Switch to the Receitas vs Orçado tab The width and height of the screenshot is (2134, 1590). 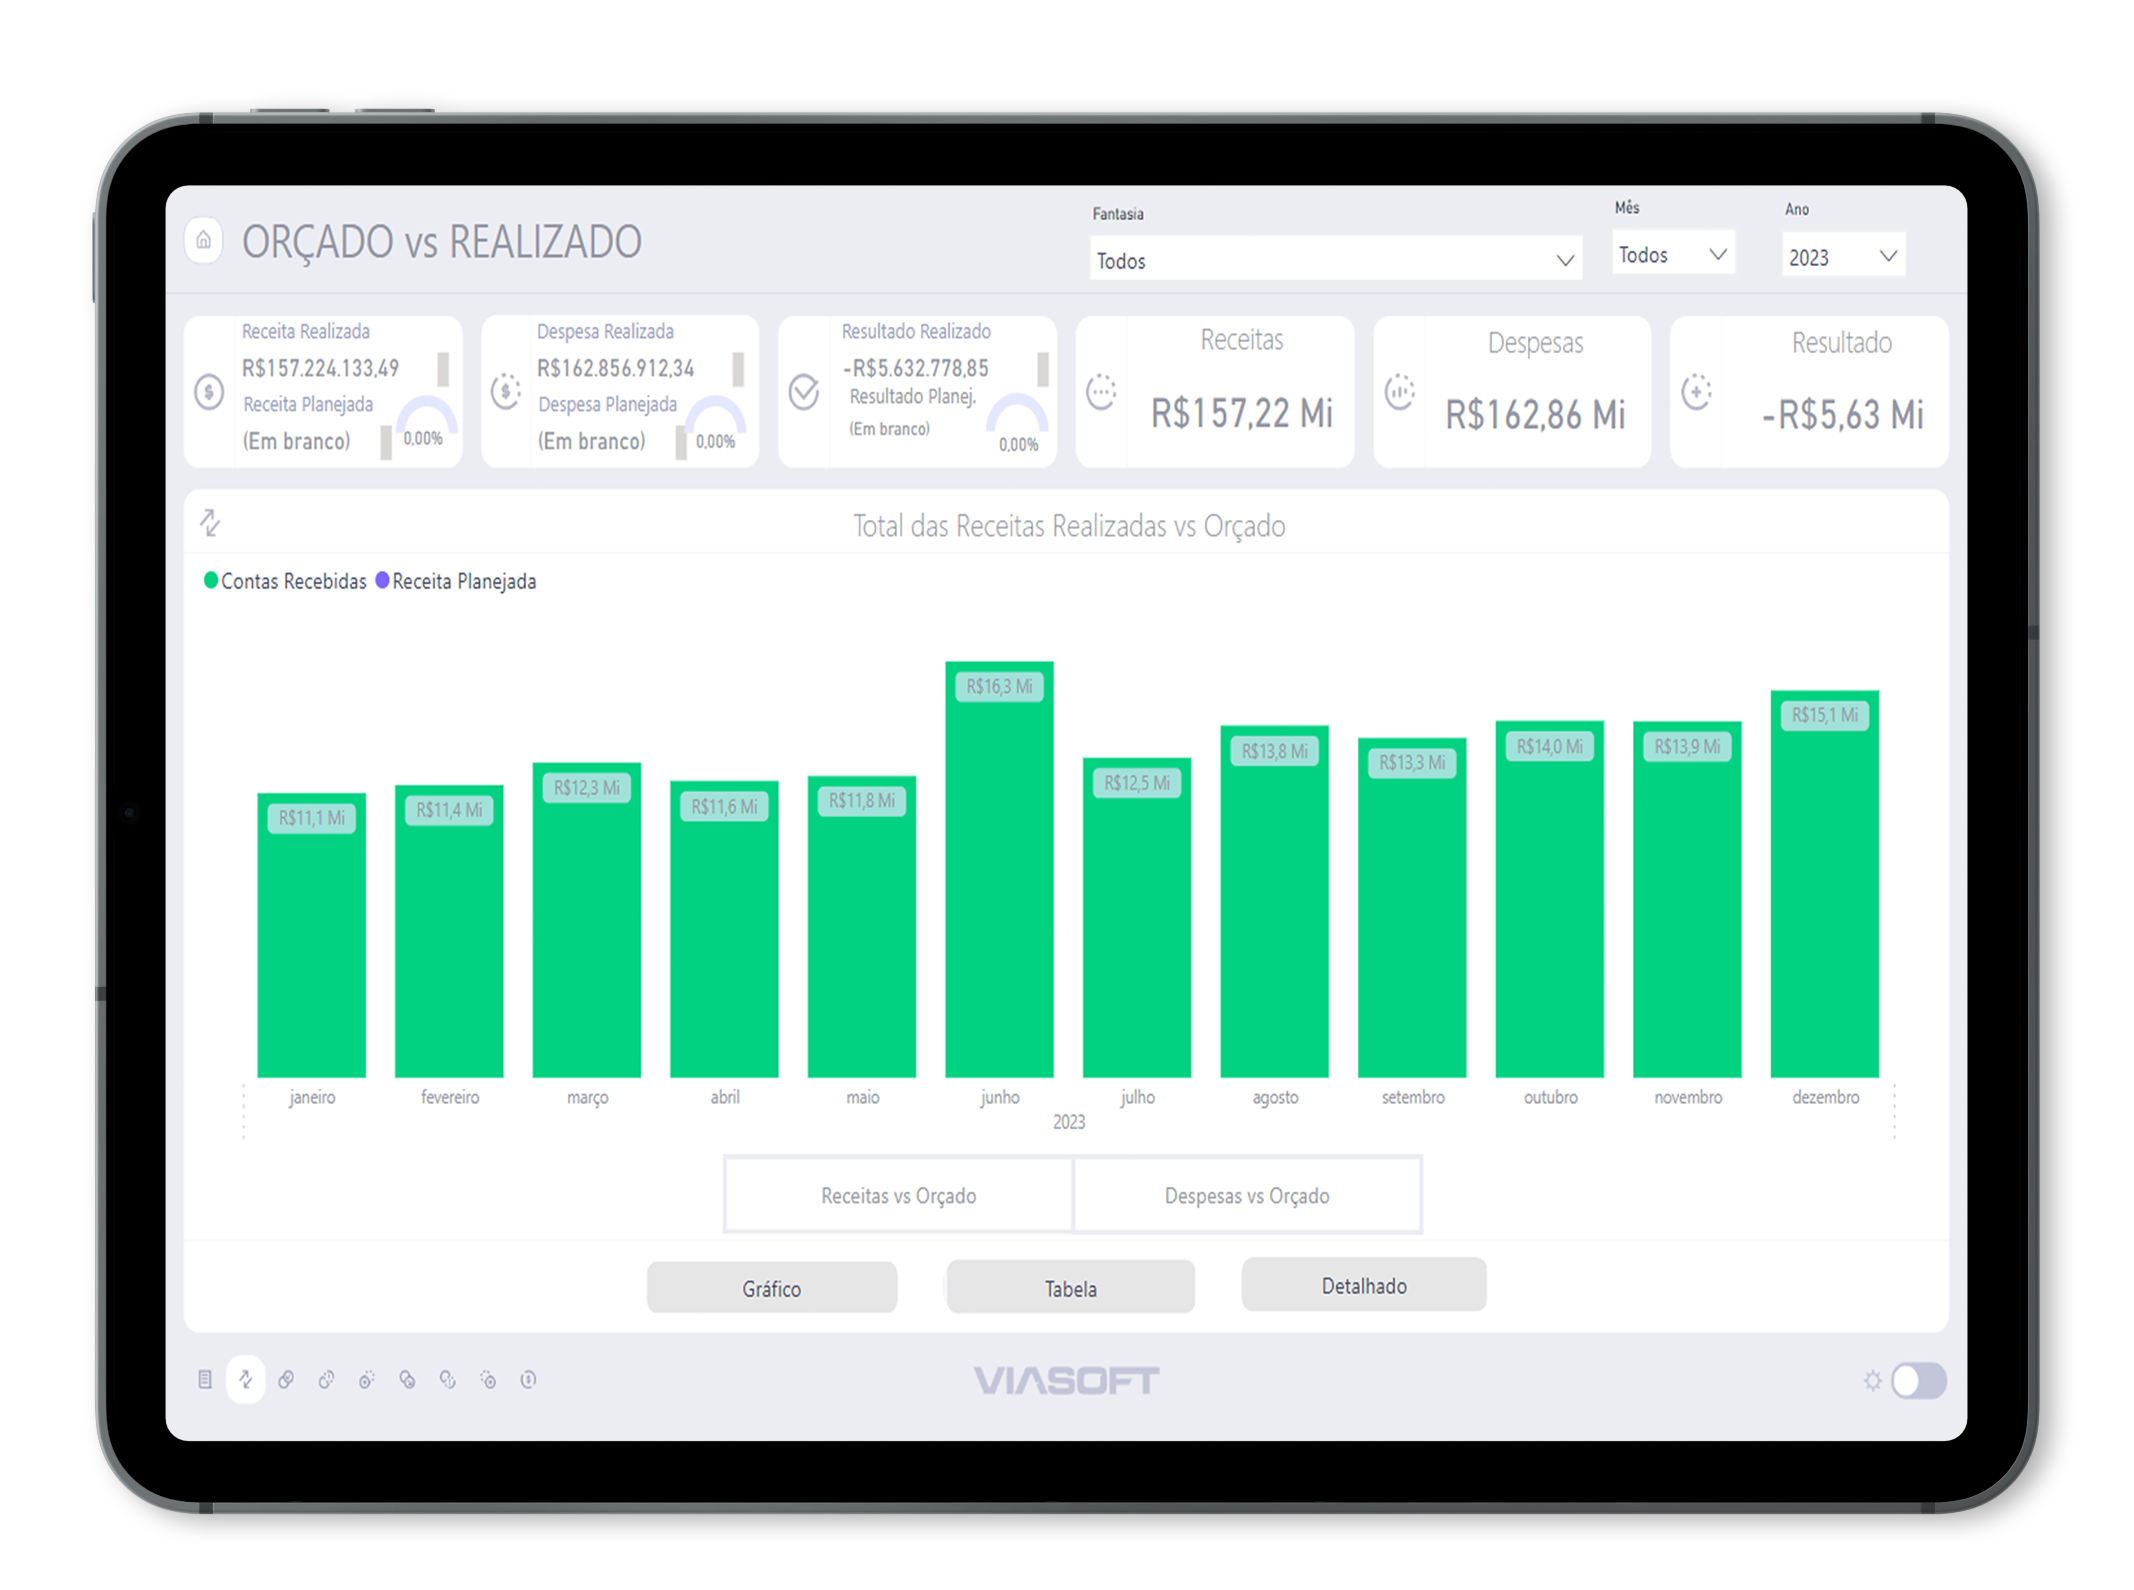pos(898,1195)
